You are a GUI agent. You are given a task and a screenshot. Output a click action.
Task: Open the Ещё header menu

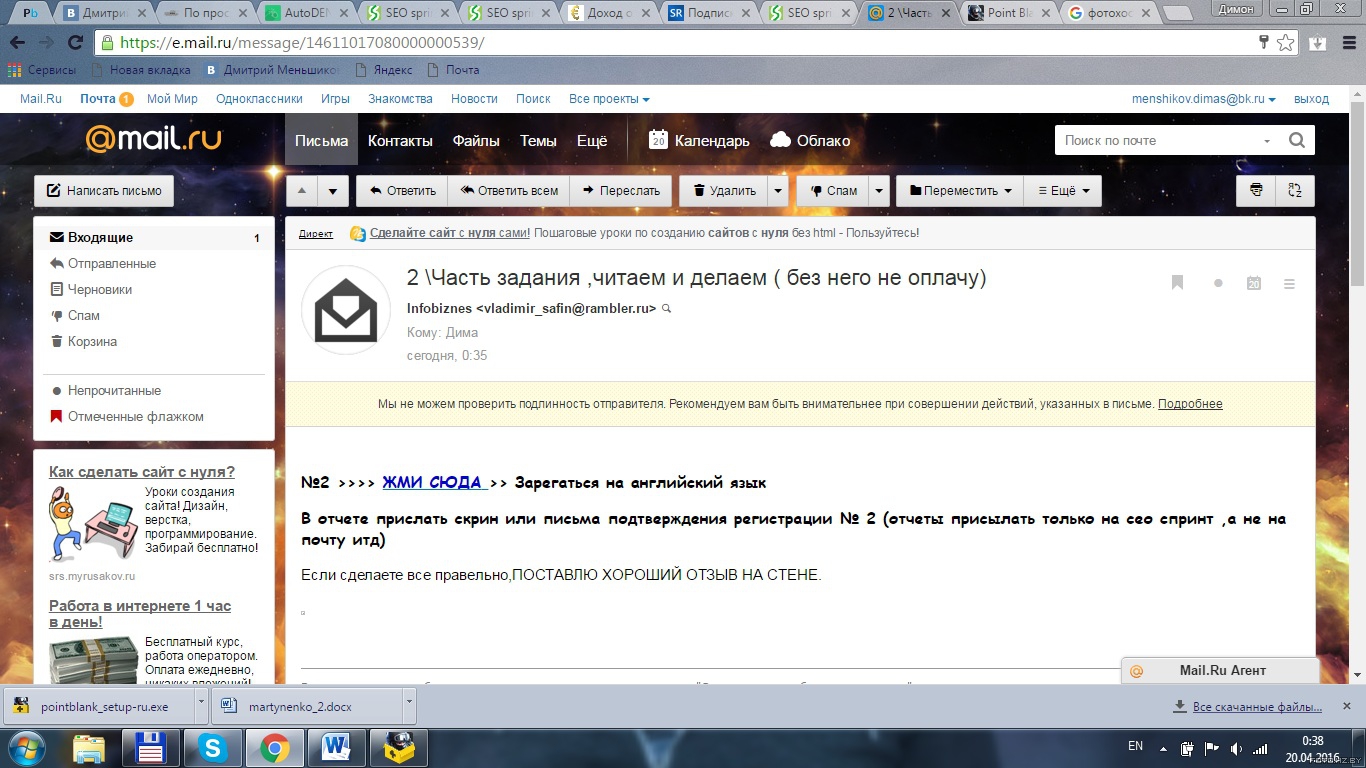592,140
